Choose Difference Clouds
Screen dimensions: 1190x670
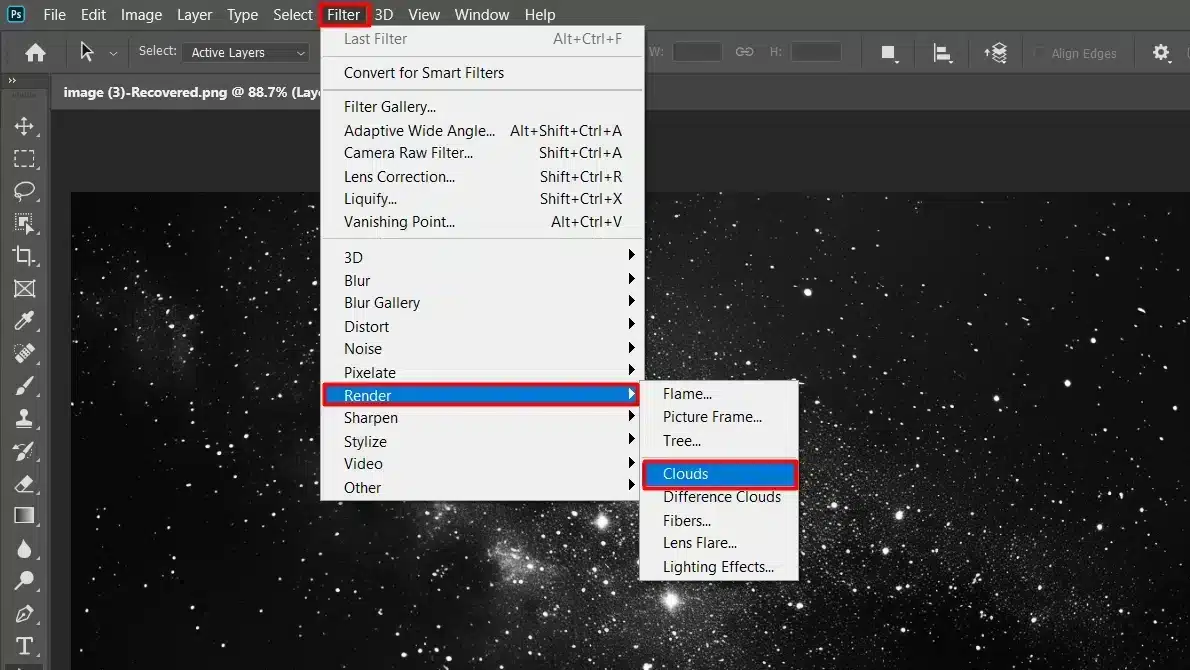click(719, 497)
